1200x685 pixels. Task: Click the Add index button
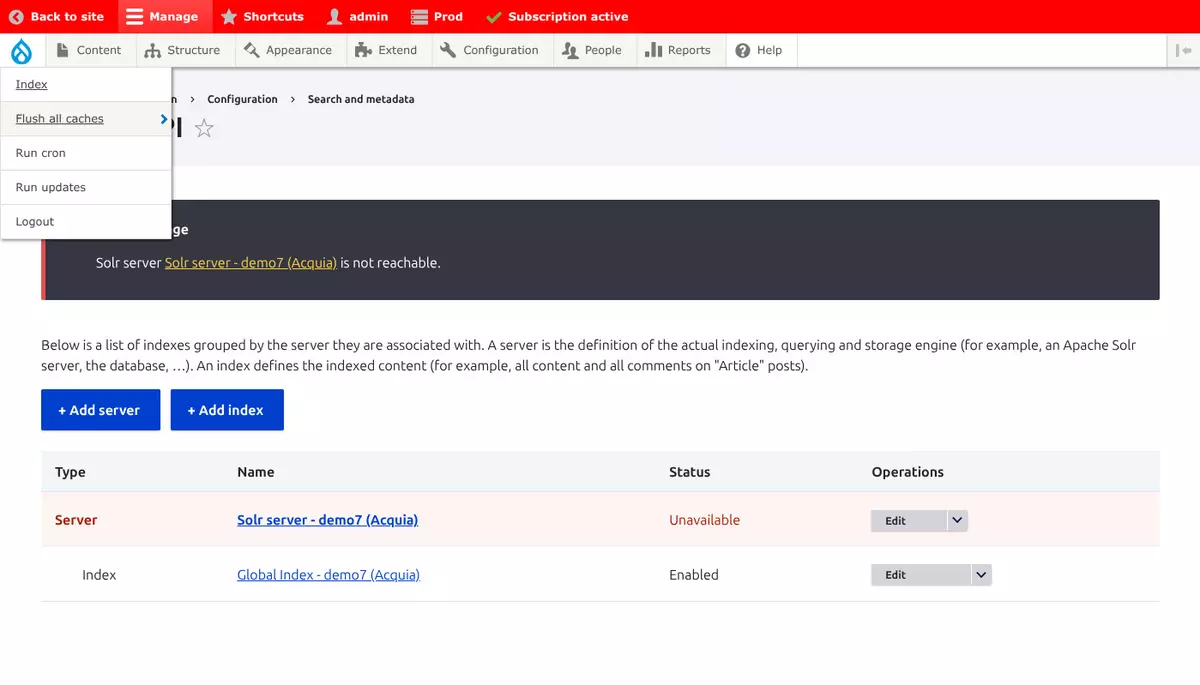tap(227, 410)
